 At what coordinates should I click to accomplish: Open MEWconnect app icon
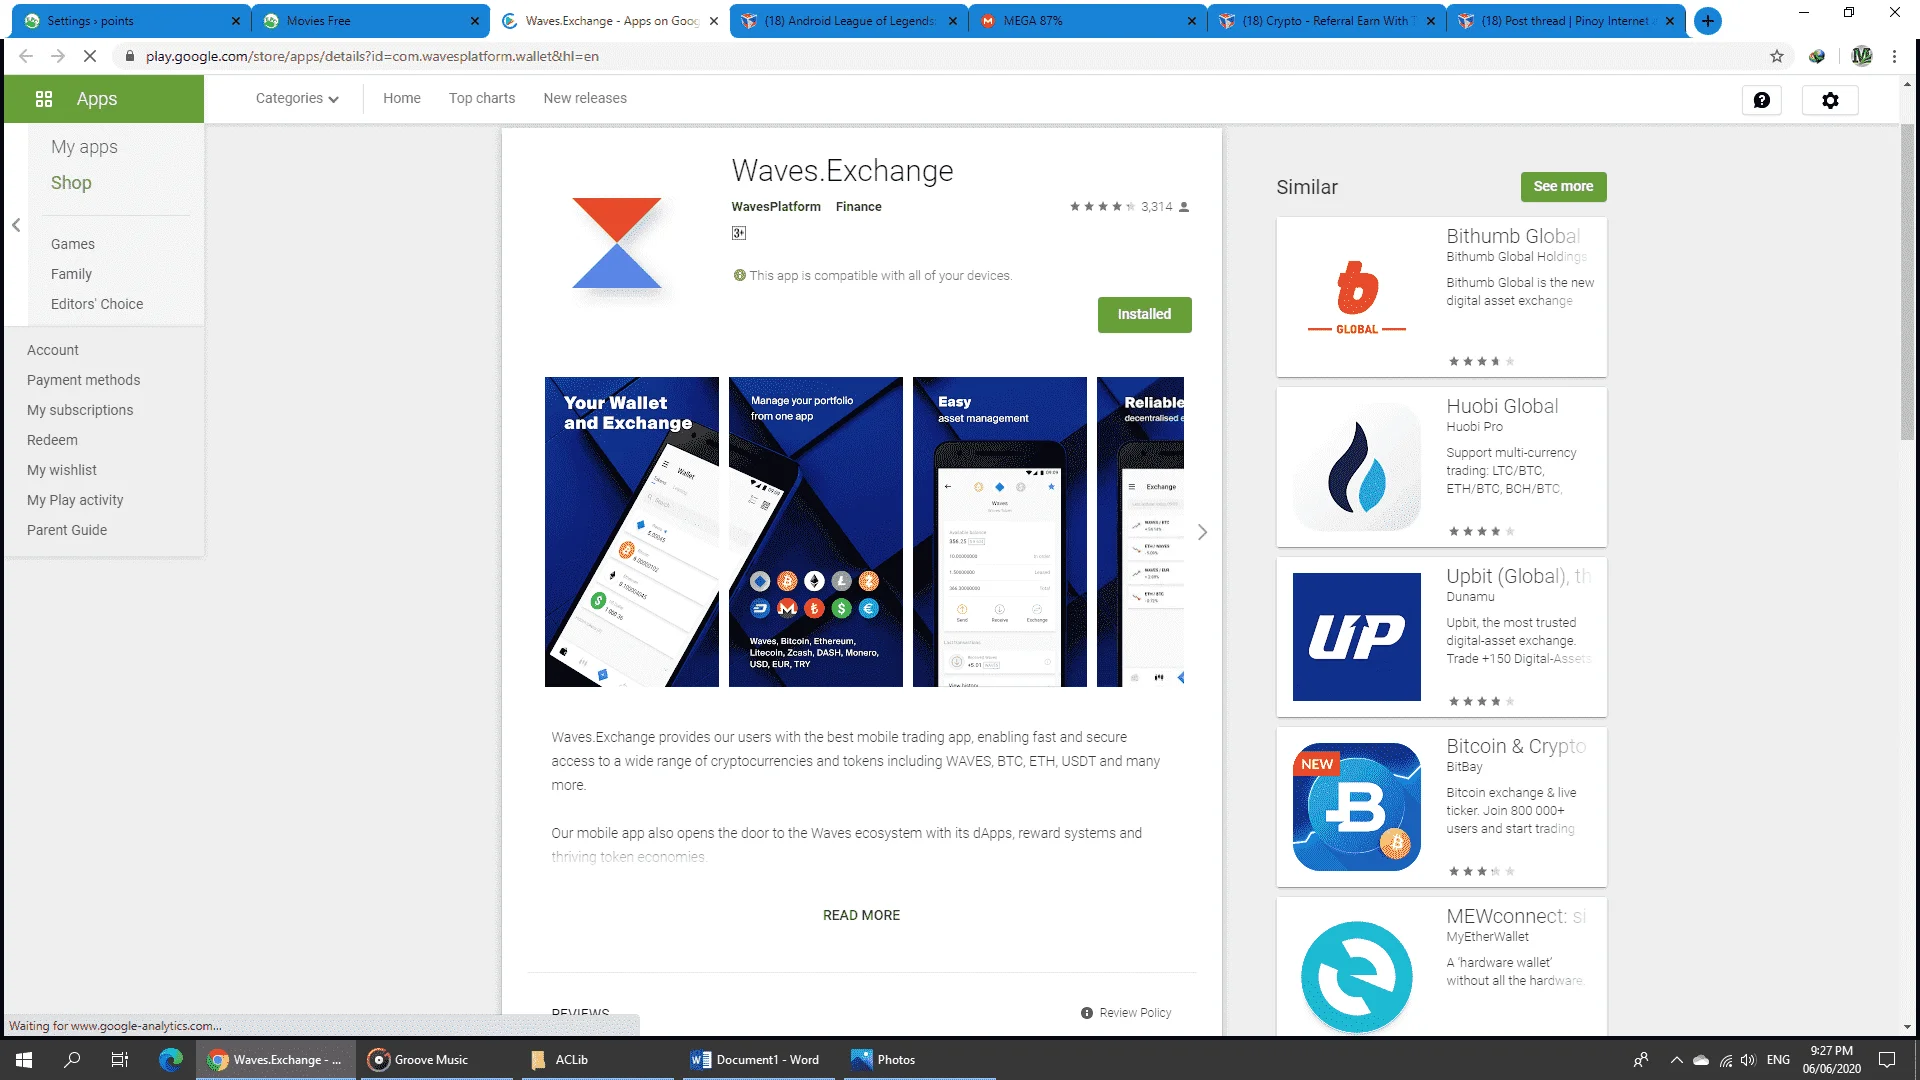1357,976
